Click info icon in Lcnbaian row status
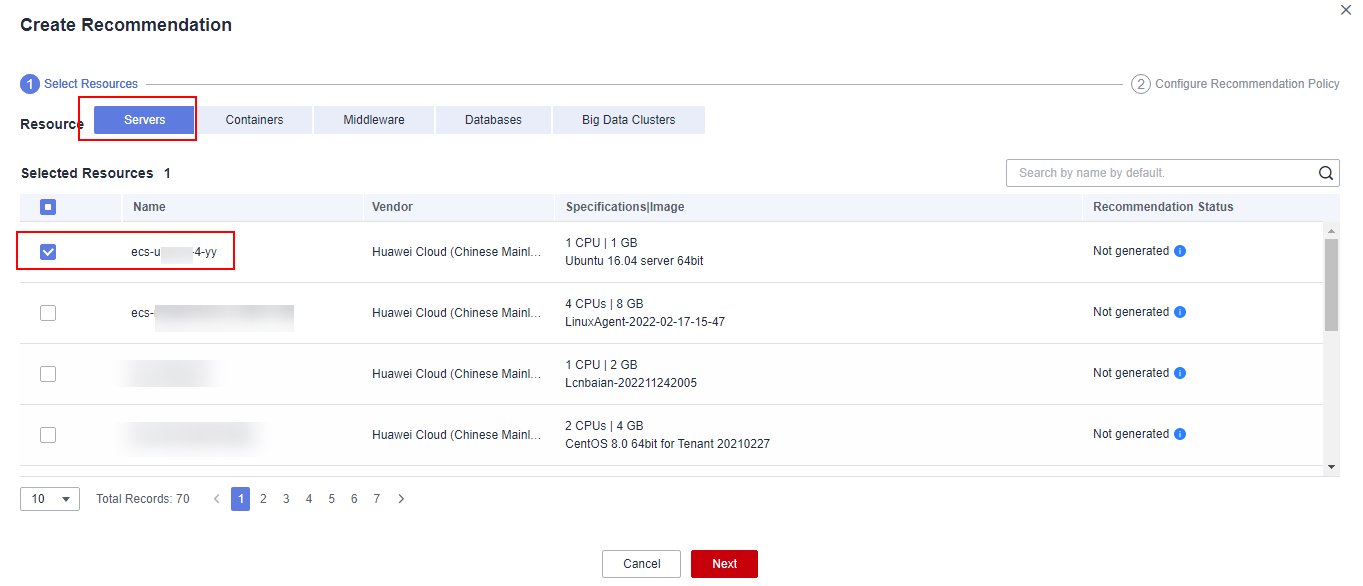The height and width of the screenshot is (586, 1363). click(x=1180, y=374)
